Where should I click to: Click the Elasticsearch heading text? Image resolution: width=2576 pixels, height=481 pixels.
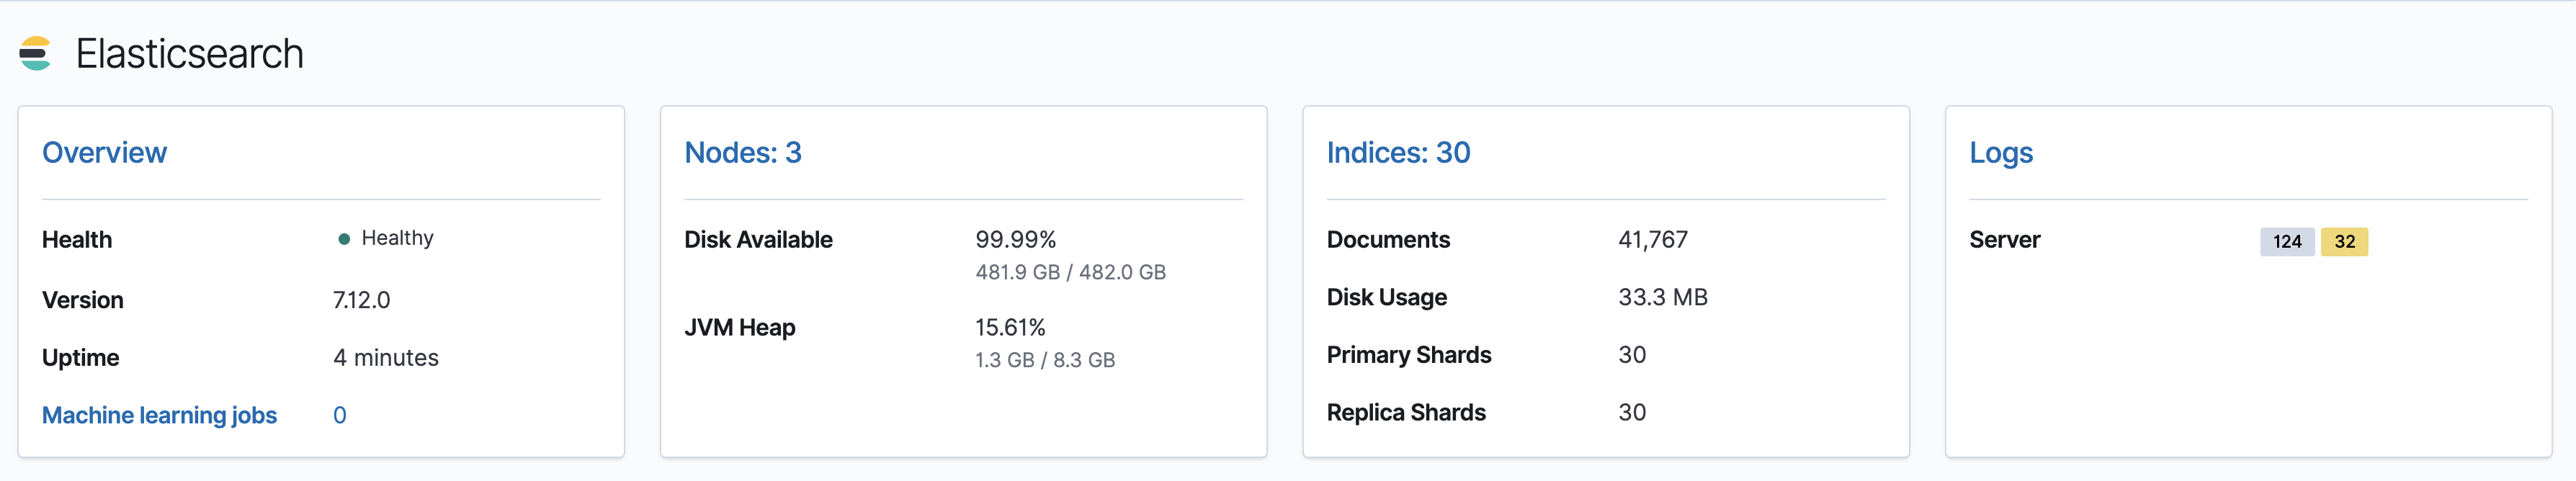tap(189, 54)
